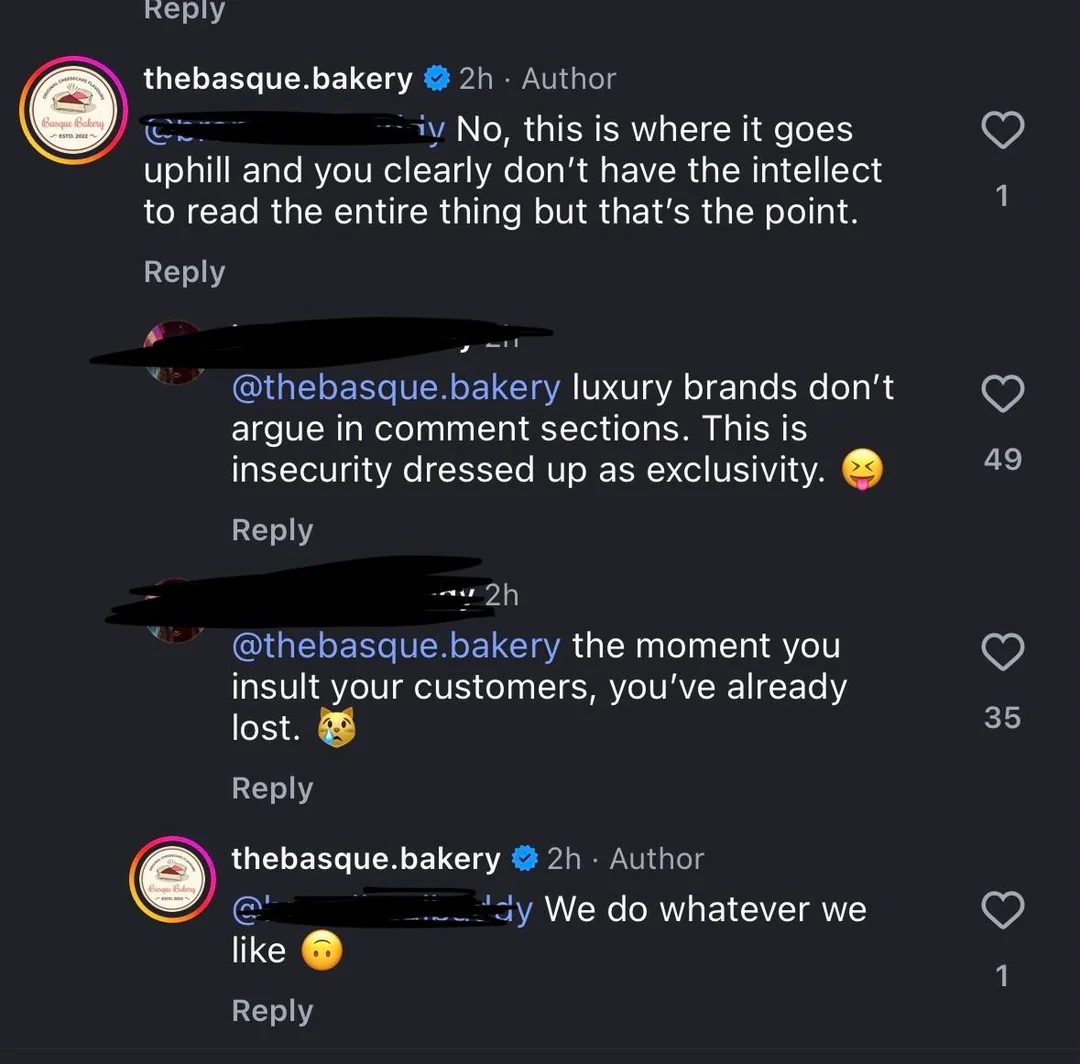View the 49 likes on 'luxury brands' comment

click(1002, 459)
